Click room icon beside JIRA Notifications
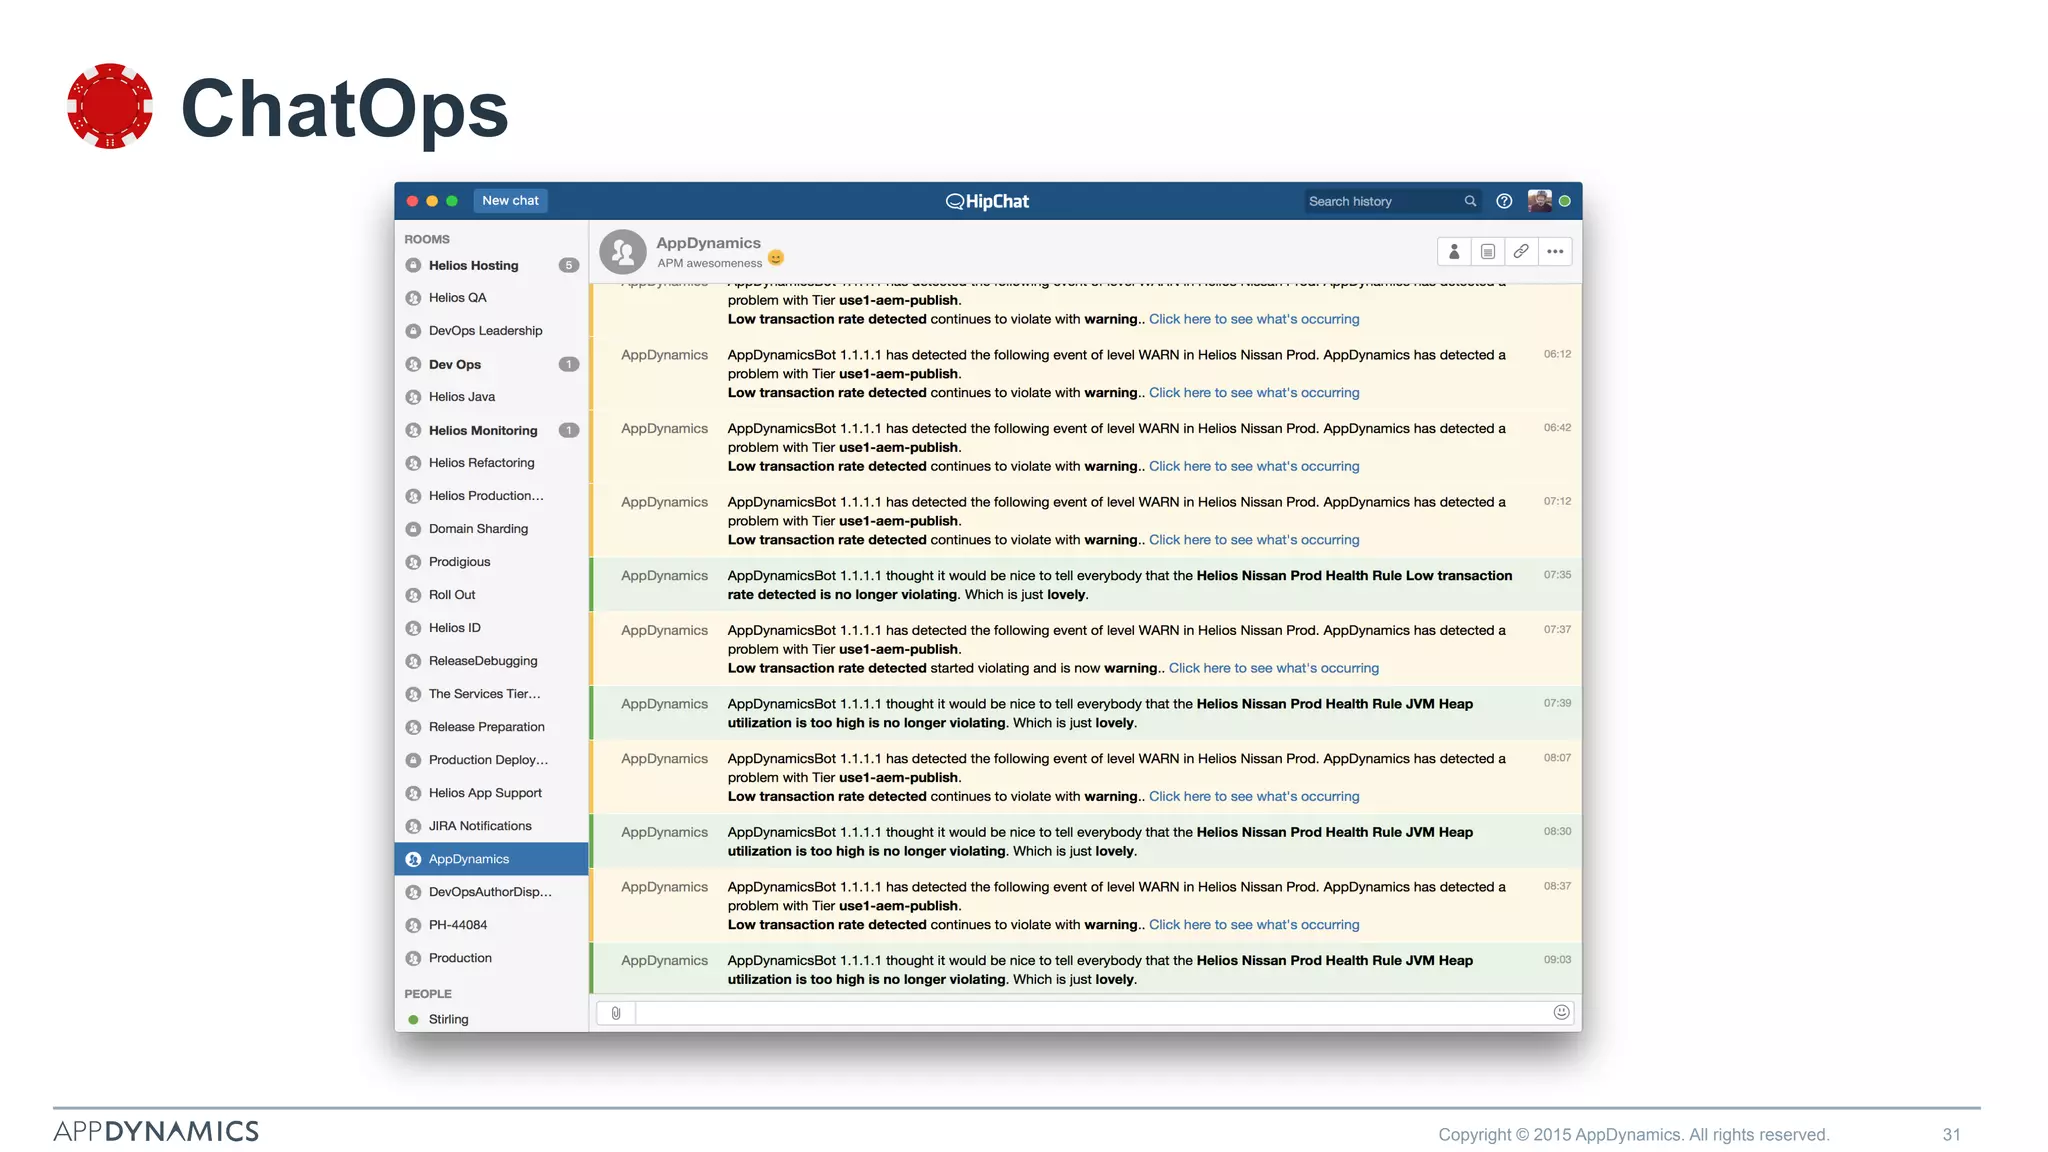 point(413,826)
